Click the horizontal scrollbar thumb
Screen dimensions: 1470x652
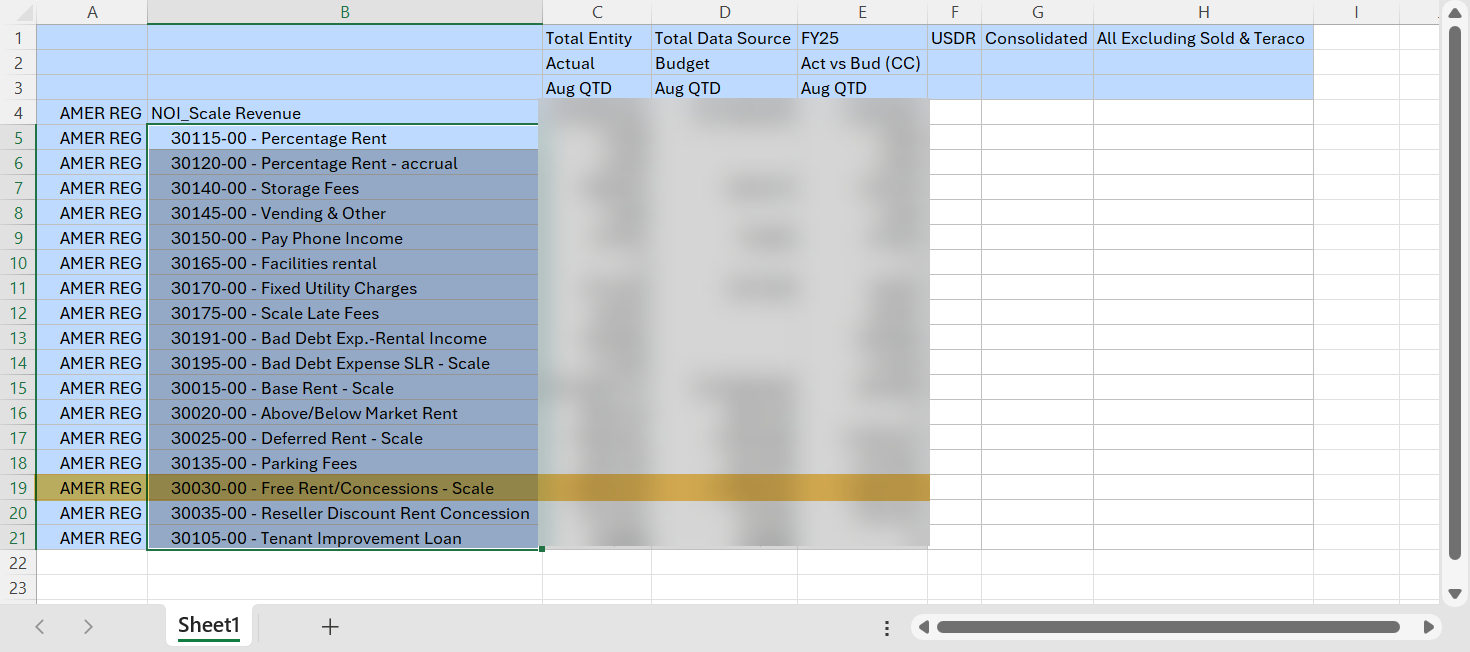coord(1168,627)
